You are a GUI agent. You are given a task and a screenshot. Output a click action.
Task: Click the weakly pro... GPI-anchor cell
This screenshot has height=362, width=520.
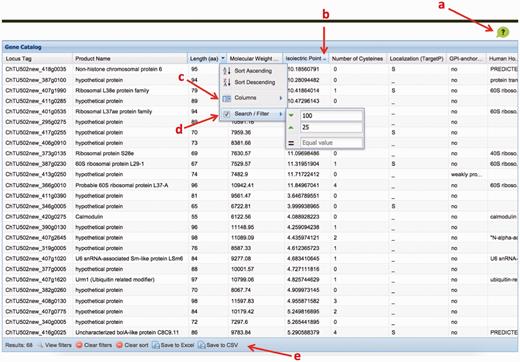click(466, 174)
